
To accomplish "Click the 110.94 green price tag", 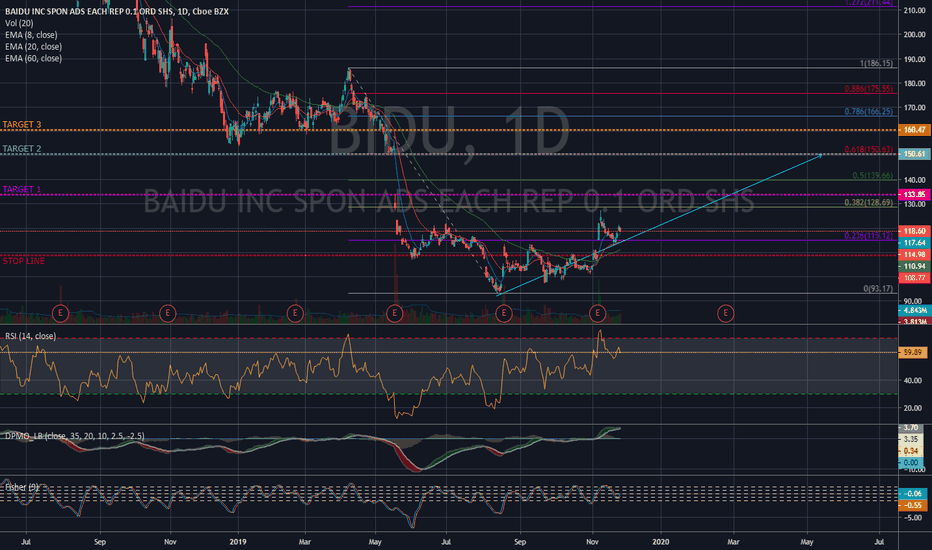I will tap(914, 266).
